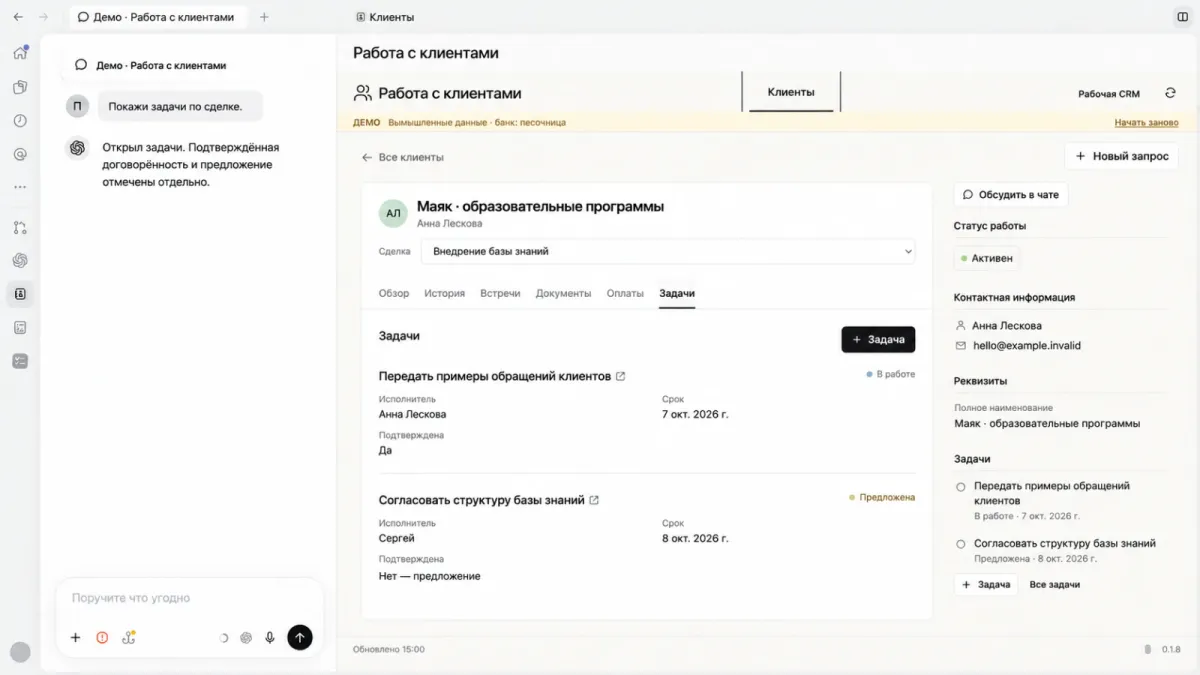The image size is (1200, 675).
Task: Click the black + Задача button
Action: point(878,339)
